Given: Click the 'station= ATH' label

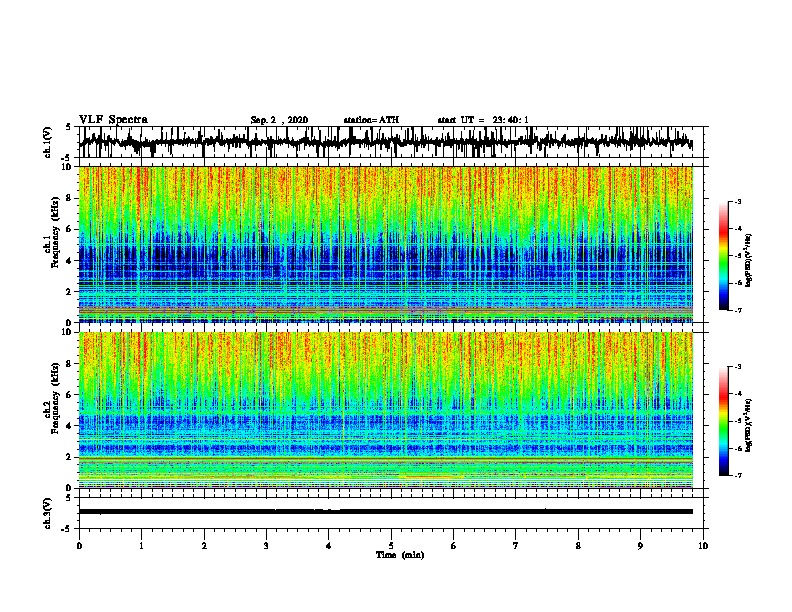Looking at the screenshot, I should coord(371,120).
